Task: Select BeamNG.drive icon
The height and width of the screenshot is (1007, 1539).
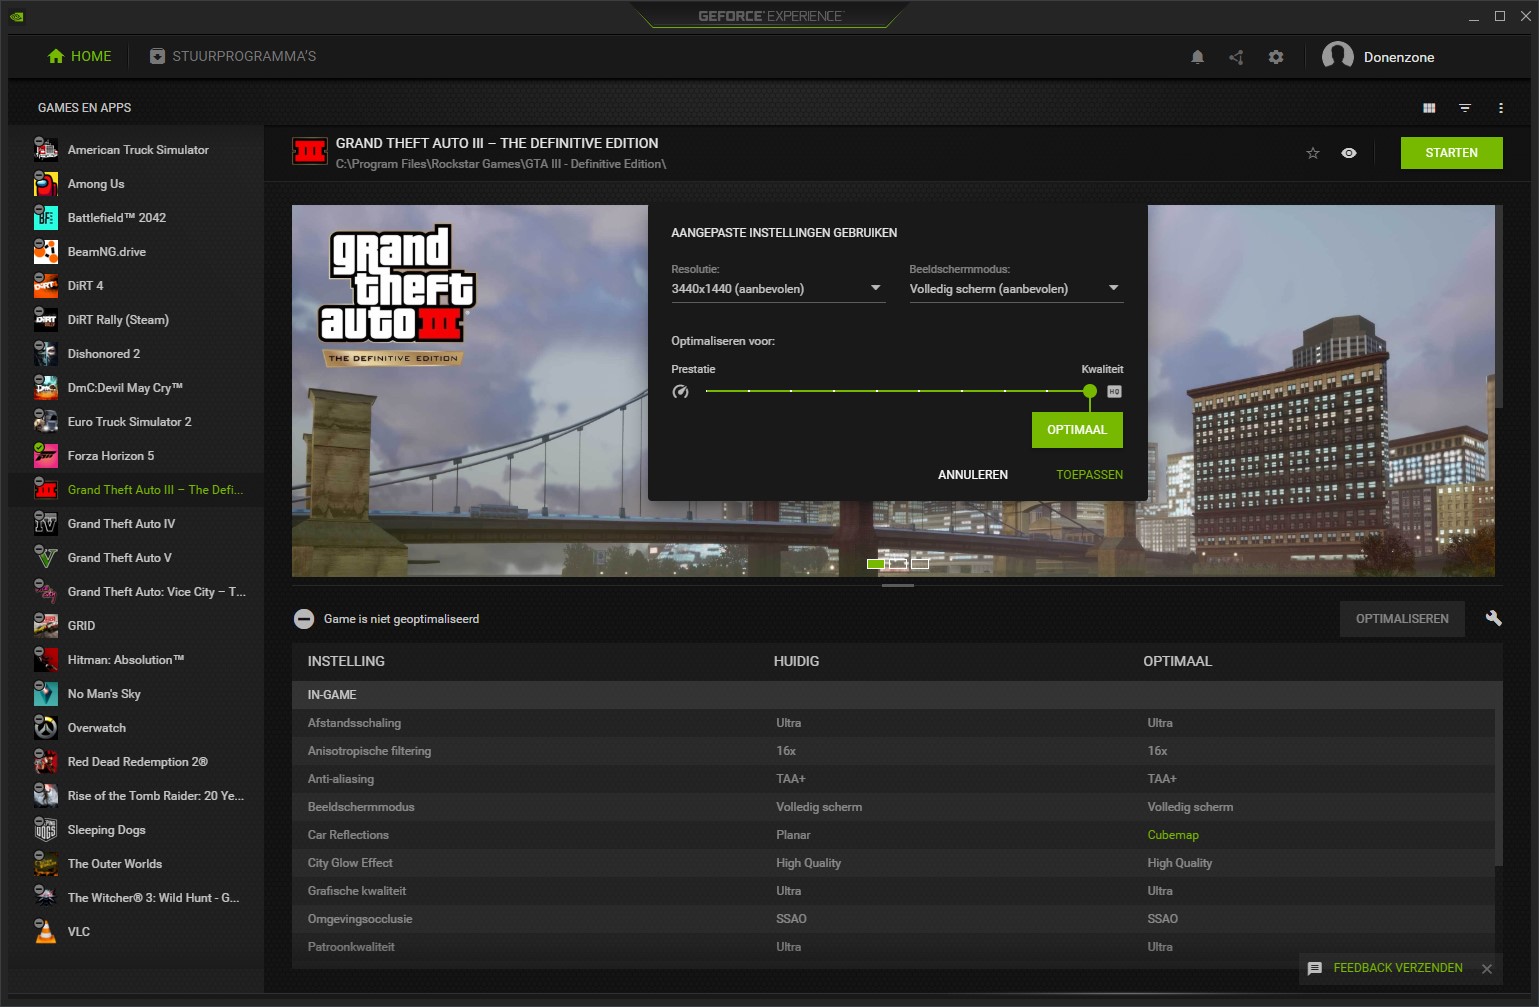Action: point(45,252)
